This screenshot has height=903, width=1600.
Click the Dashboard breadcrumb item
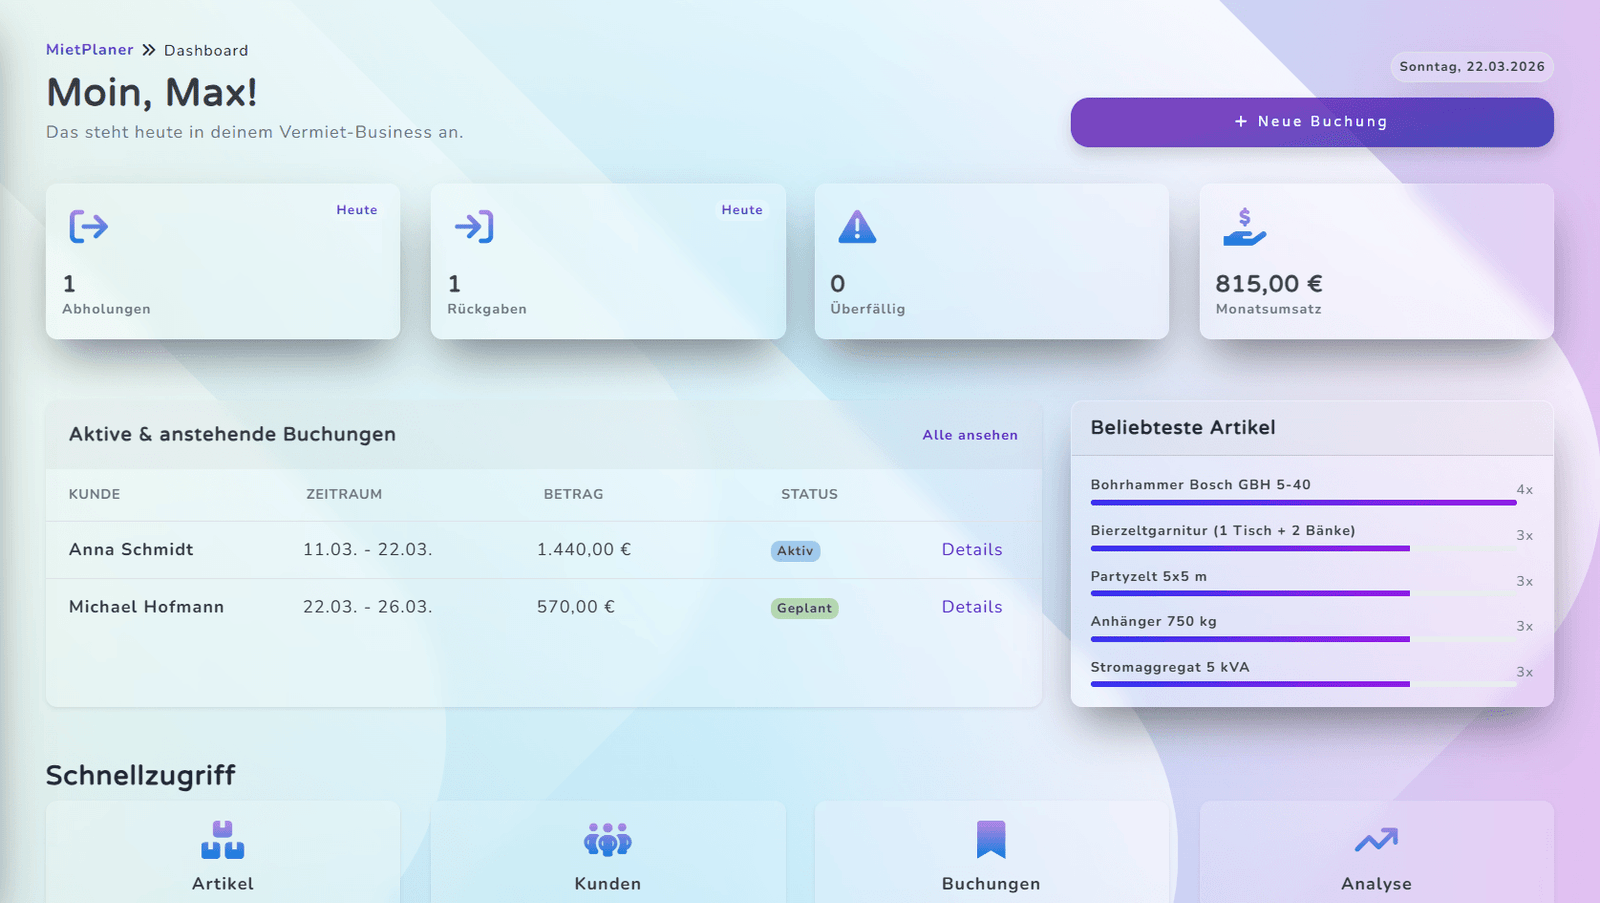pos(206,50)
